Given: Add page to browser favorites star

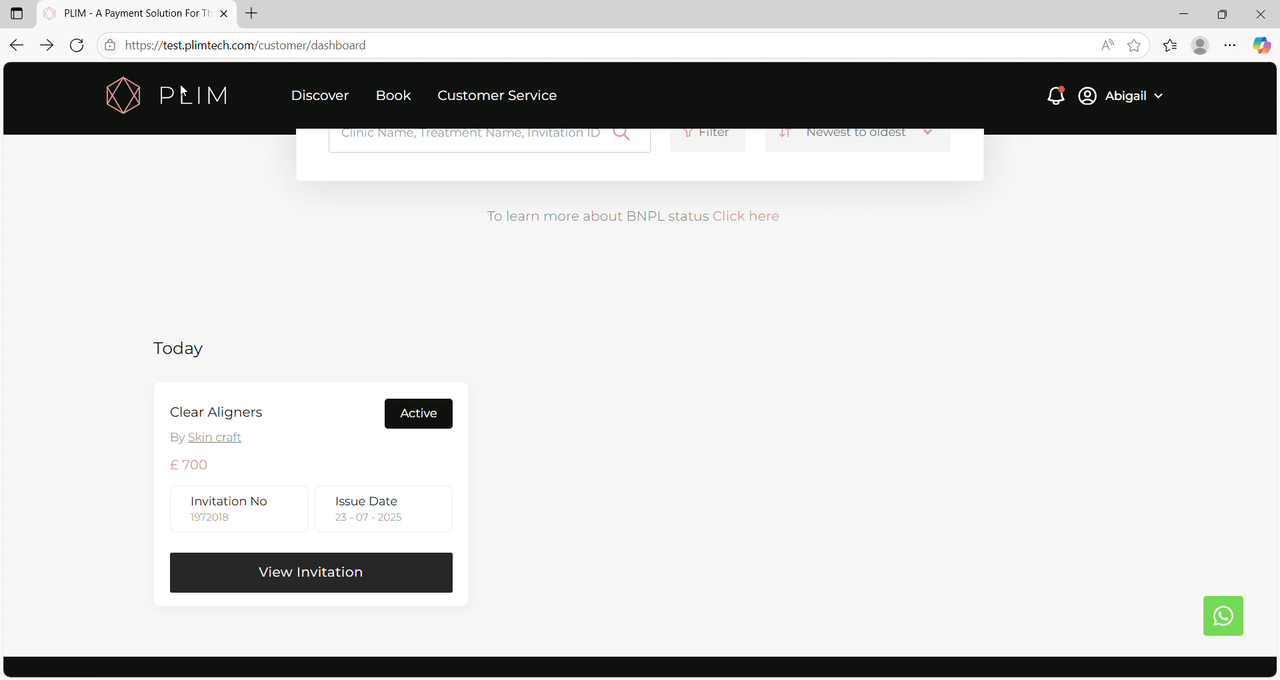Looking at the screenshot, I should [x=1134, y=45].
